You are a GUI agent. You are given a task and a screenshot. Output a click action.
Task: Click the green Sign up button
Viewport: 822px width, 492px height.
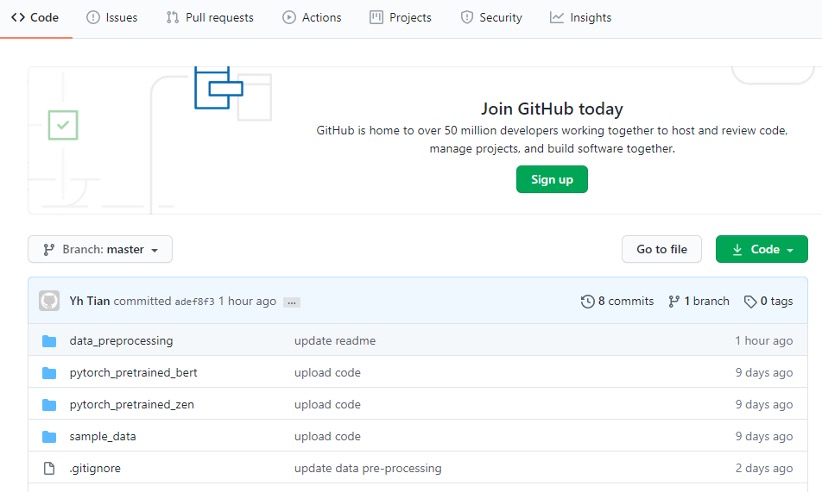tap(551, 179)
